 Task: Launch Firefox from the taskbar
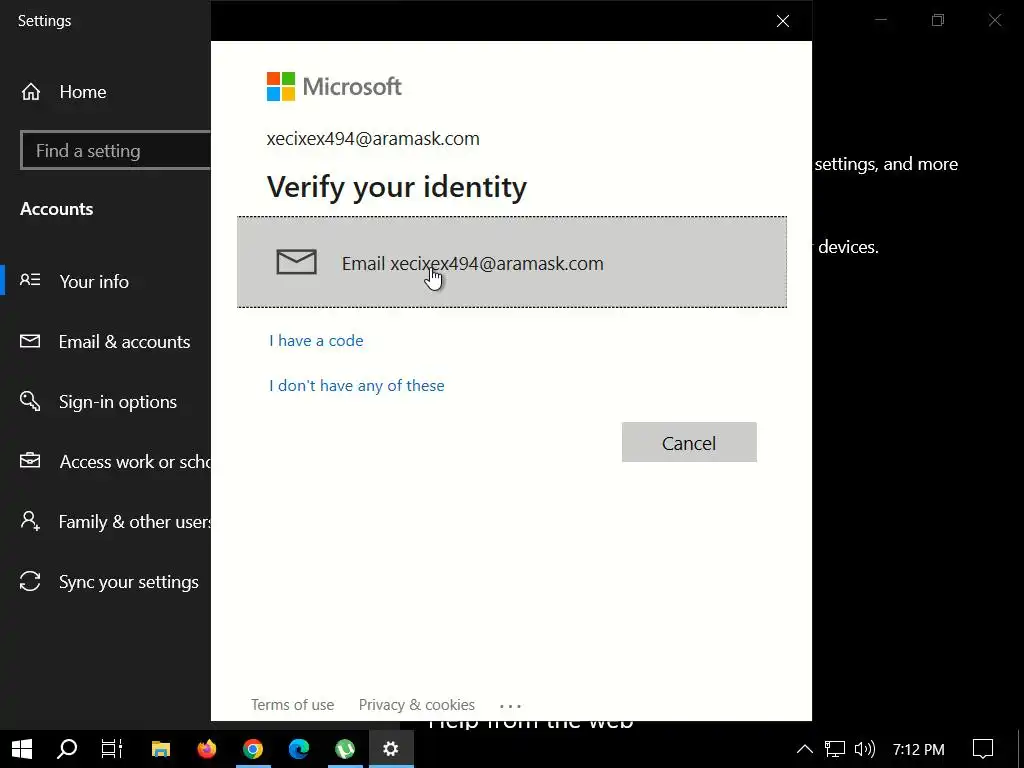pyautogui.click(x=207, y=749)
